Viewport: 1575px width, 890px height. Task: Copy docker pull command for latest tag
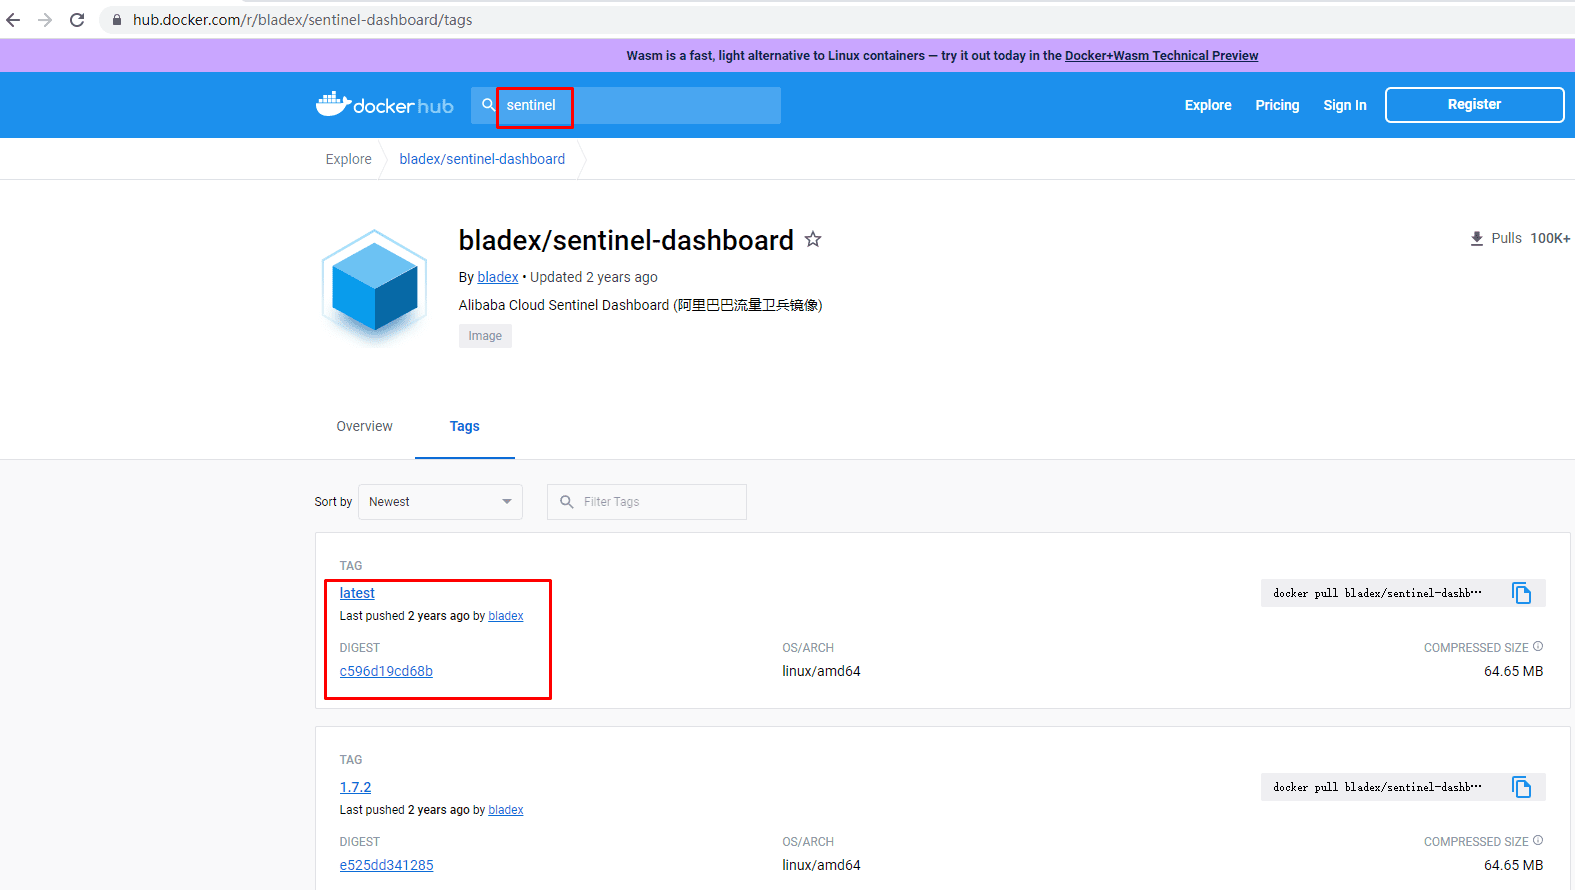point(1522,593)
